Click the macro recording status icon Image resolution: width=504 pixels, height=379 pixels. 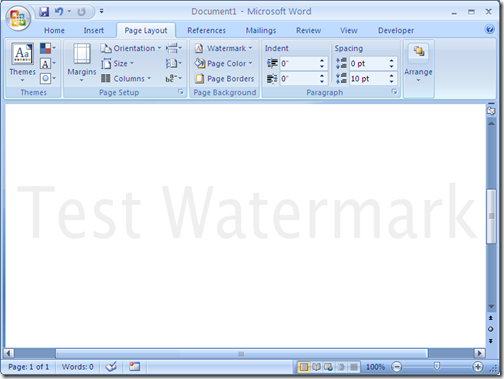click(134, 367)
